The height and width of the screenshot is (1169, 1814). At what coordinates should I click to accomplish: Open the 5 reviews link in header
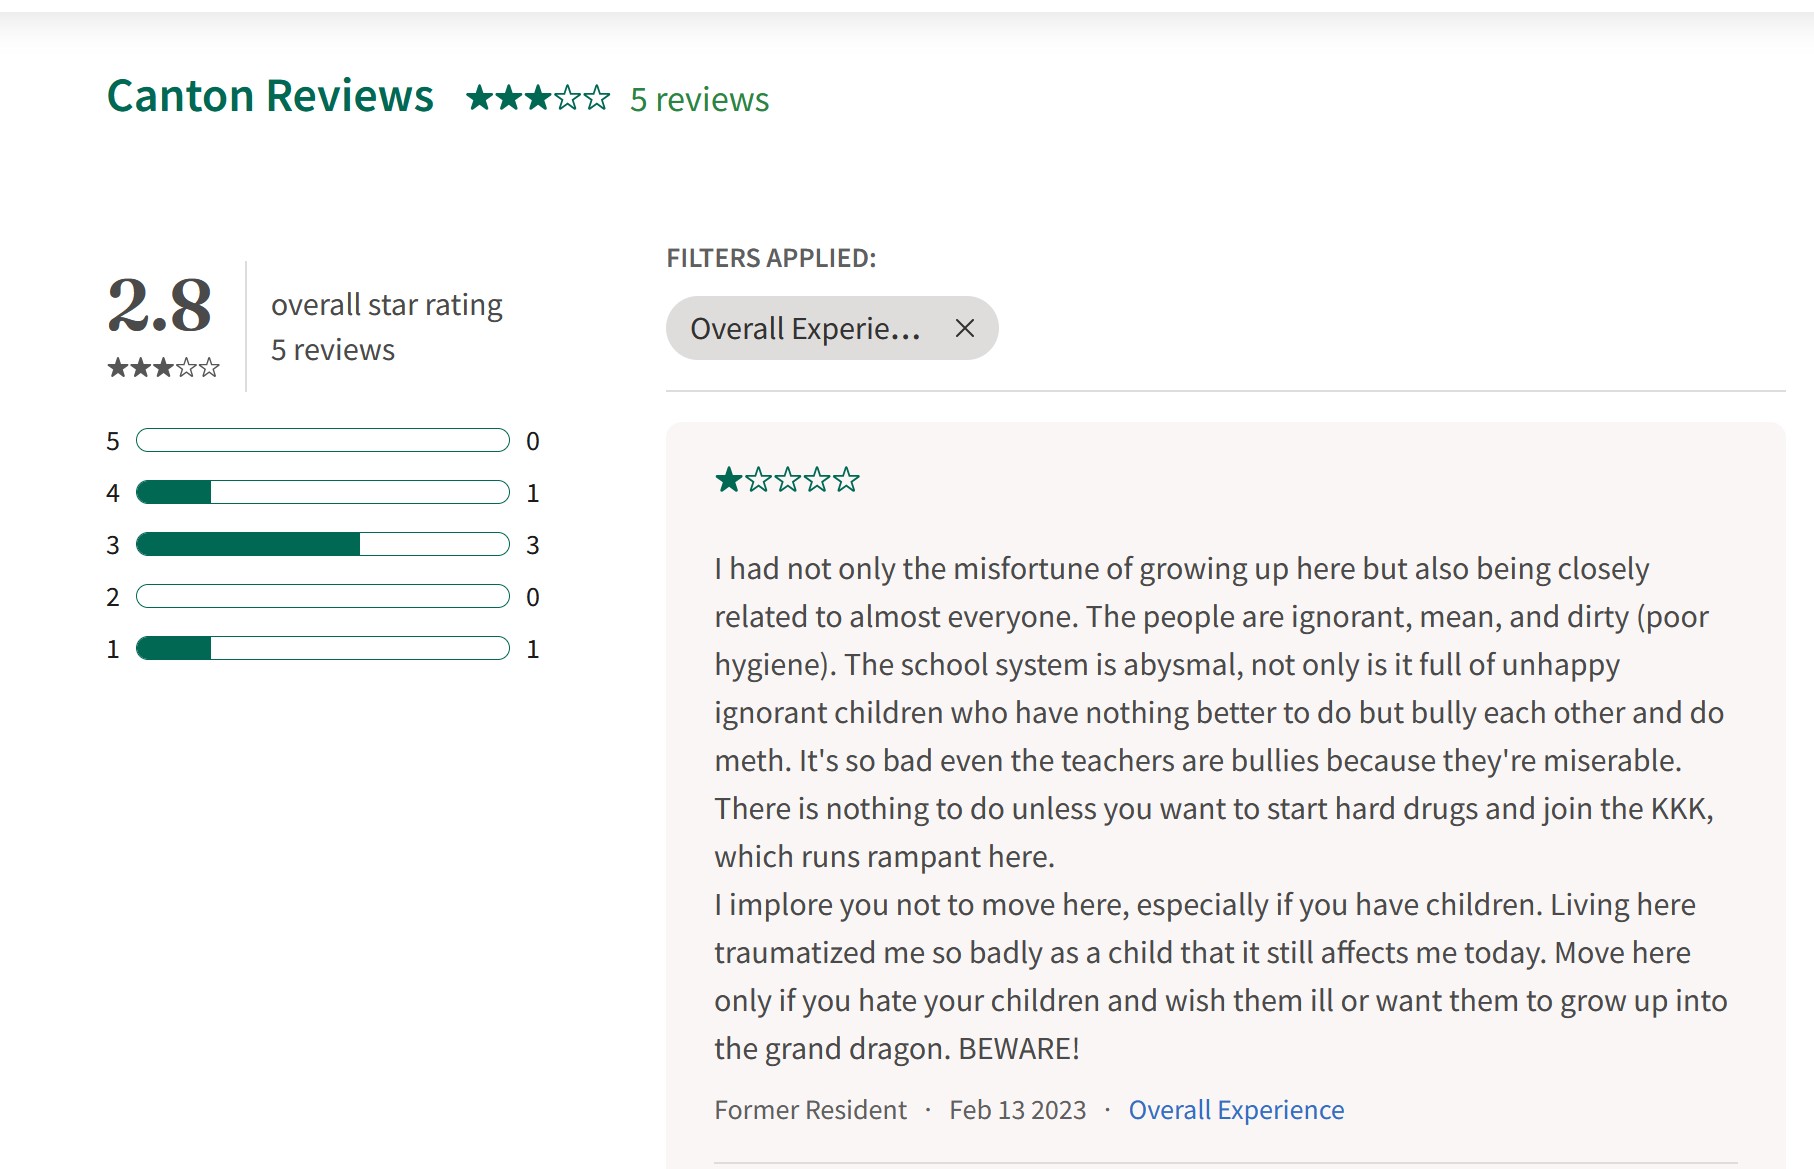(x=699, y=100)
